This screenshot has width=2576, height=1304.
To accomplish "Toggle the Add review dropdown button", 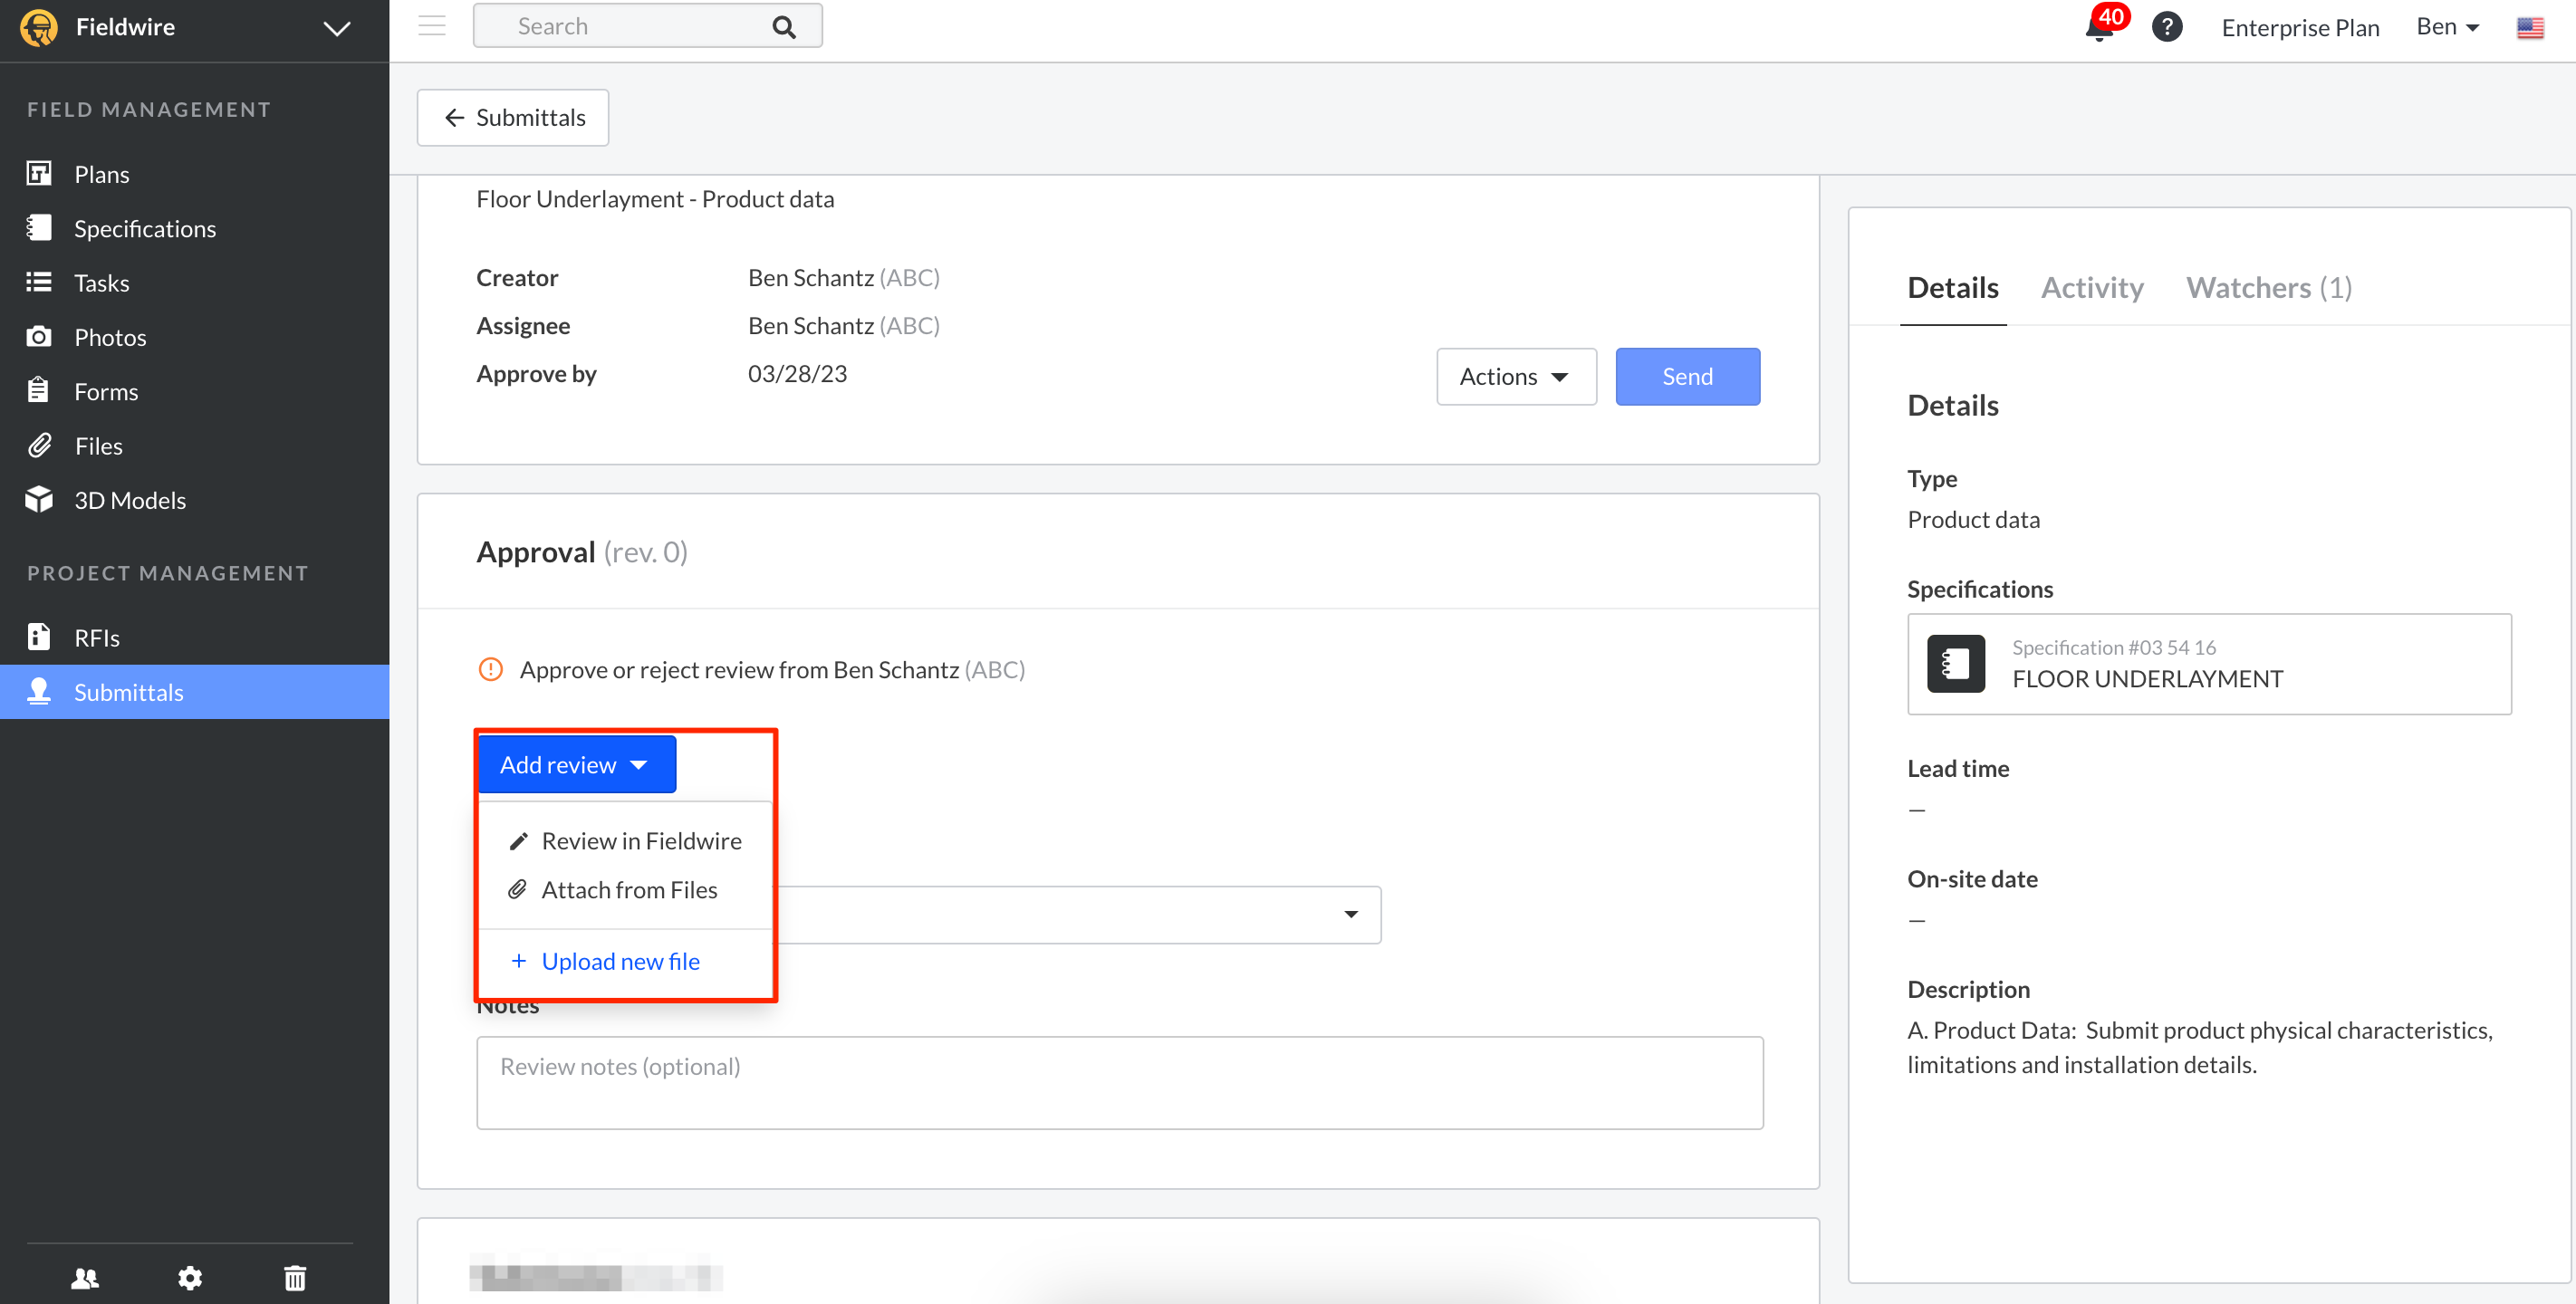I will (577, 764).
